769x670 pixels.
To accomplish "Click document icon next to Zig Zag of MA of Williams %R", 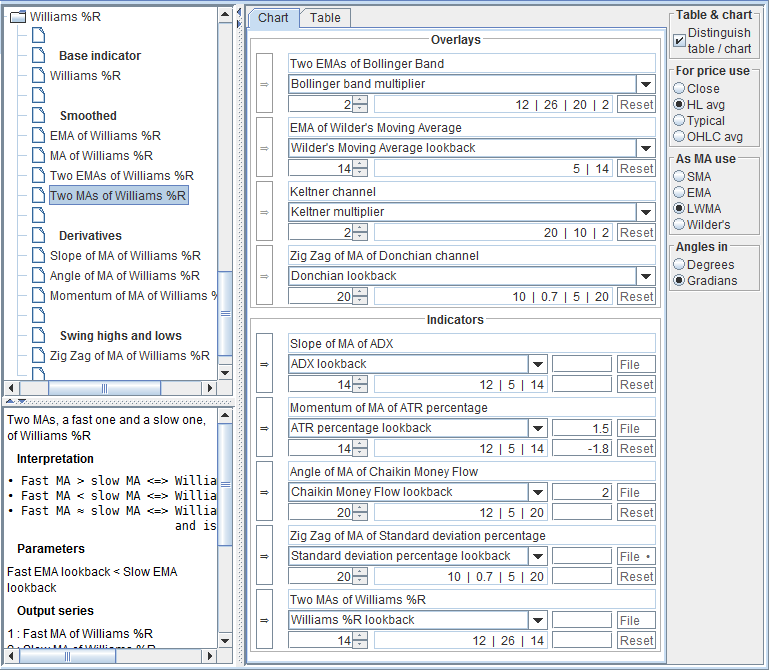I will click(x=38, y=356).
